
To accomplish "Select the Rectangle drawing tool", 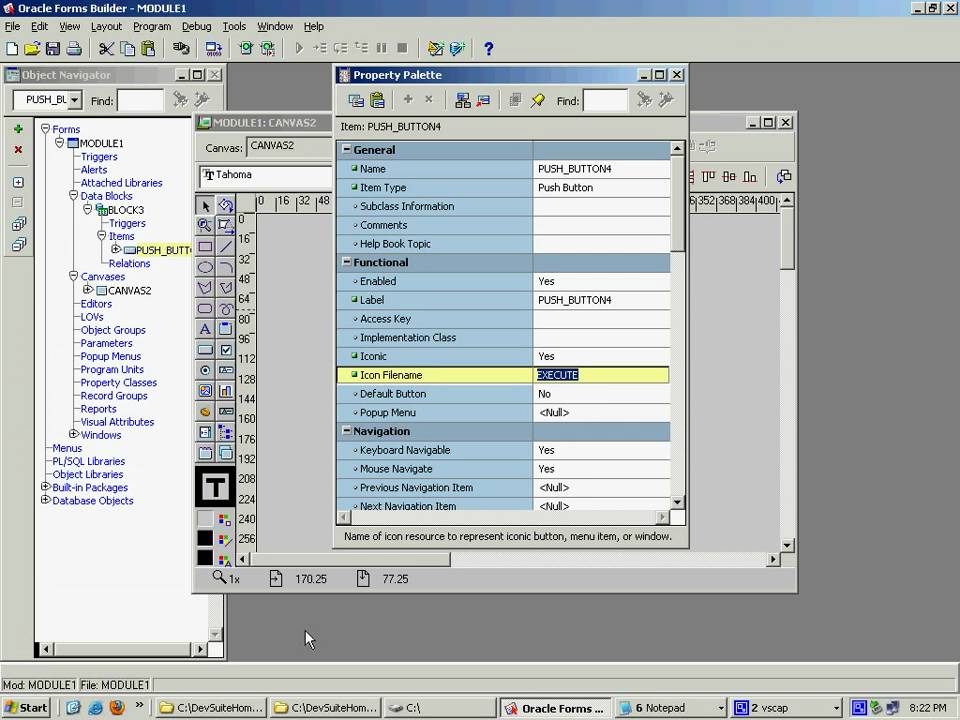I will click(x=205, y=247).
